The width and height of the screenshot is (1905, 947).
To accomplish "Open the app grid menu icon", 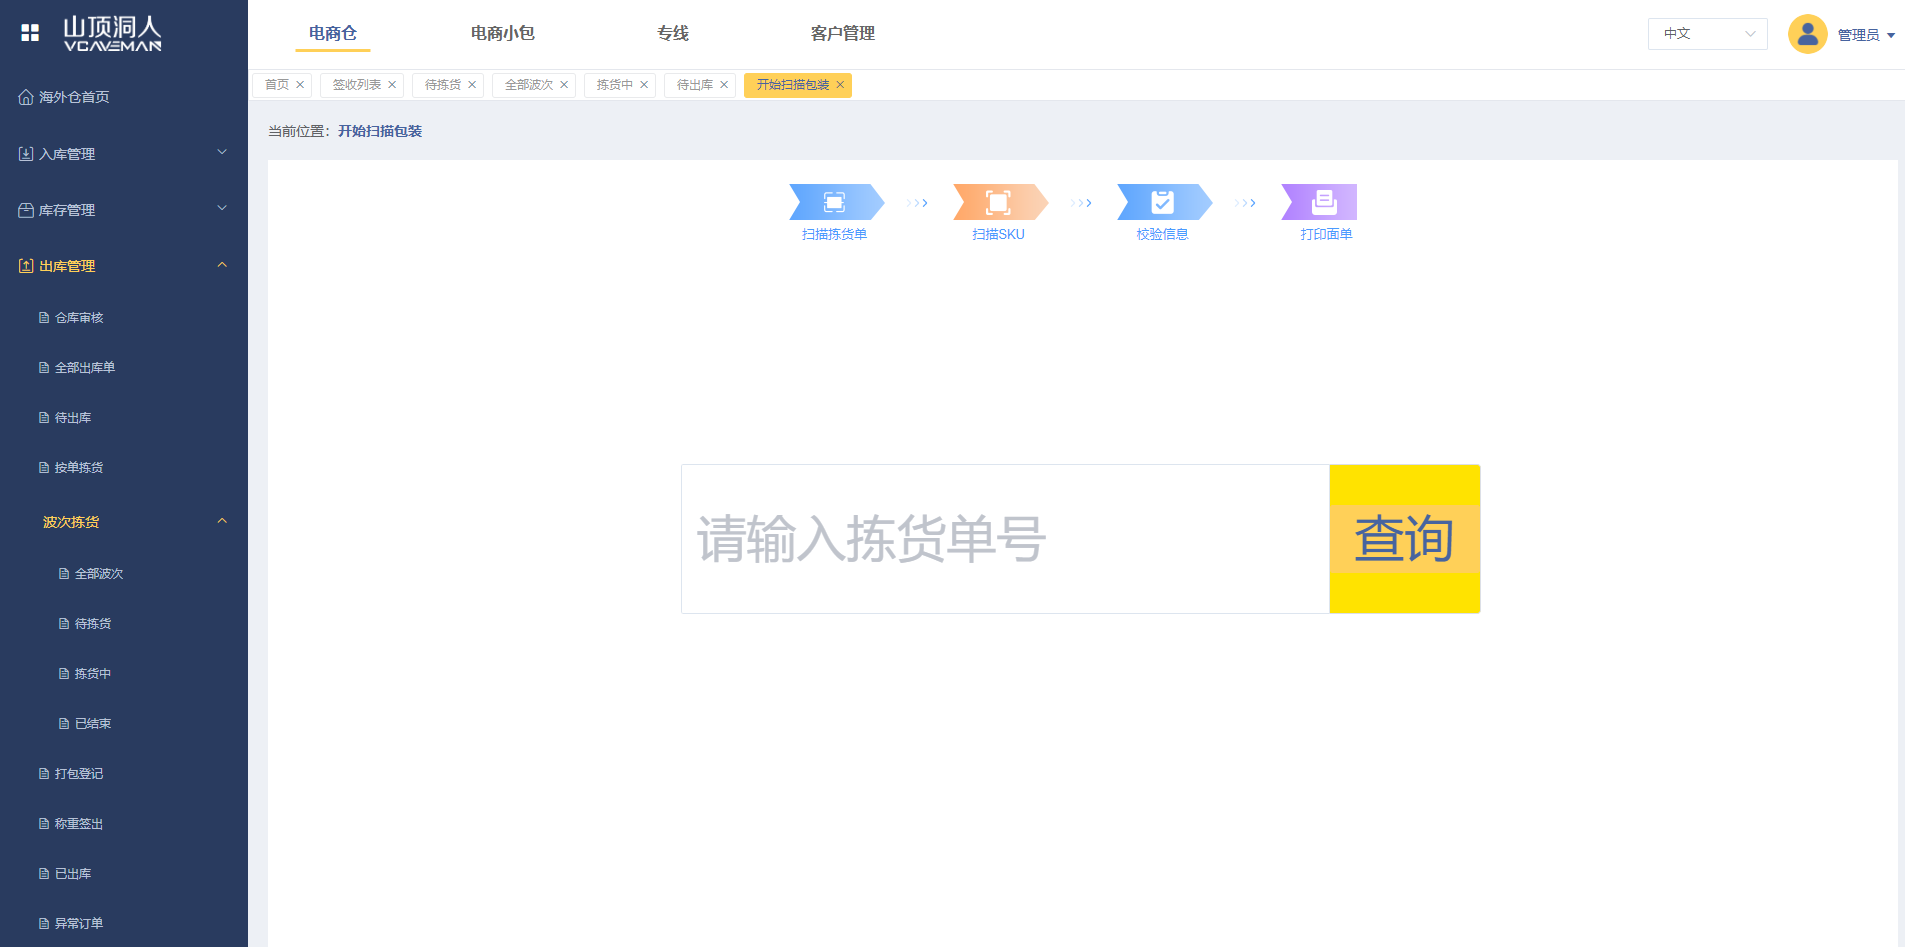I will tap(30, 33).
